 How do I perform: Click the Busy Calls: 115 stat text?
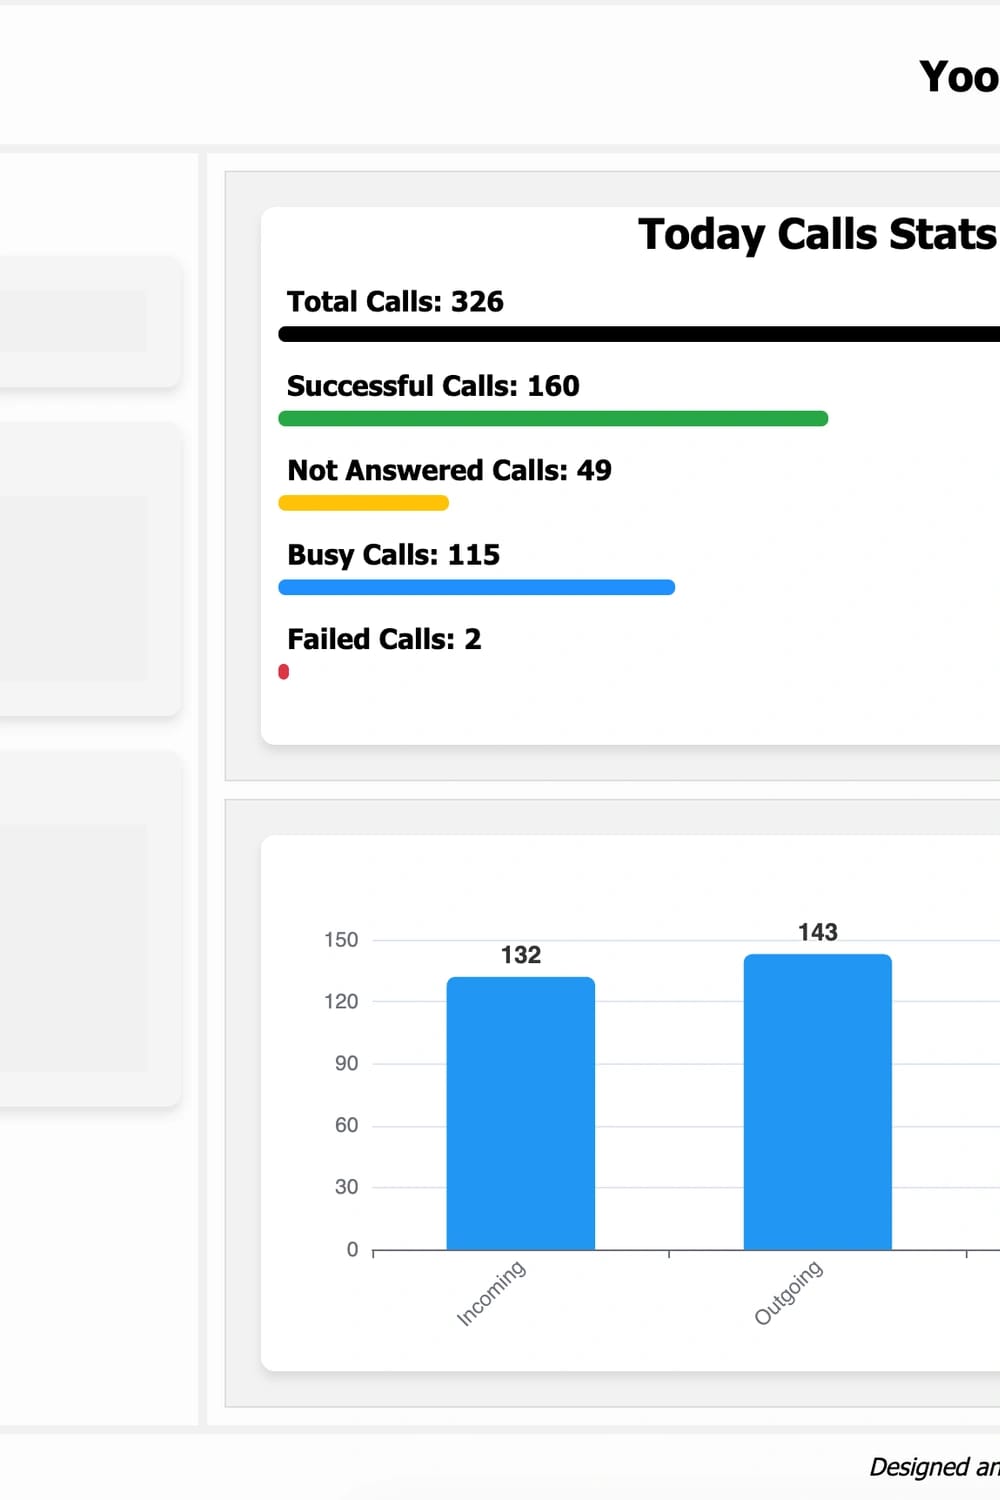(x=393, y=555)
